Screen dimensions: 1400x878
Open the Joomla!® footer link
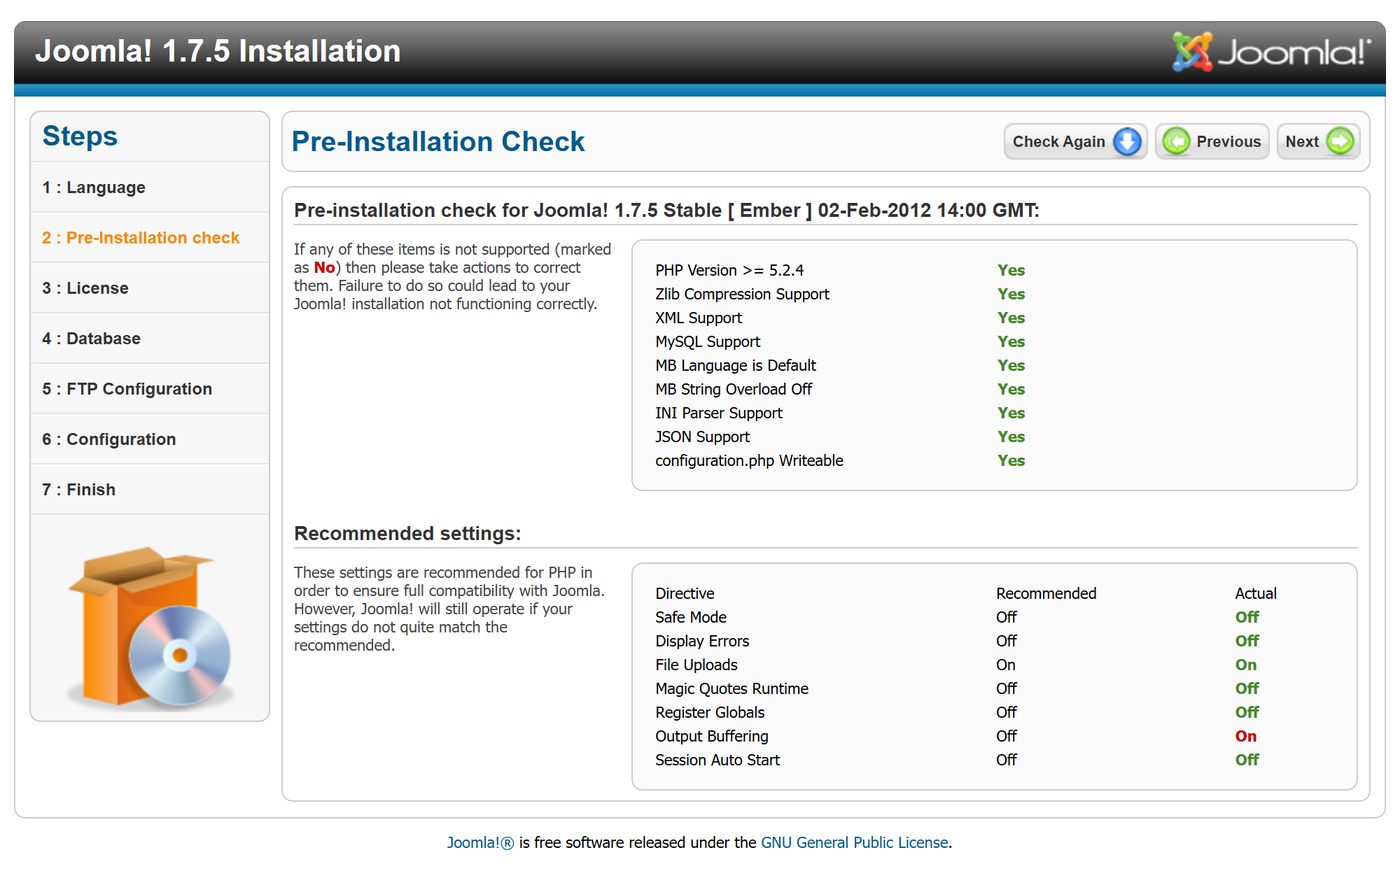coord(480,843)
